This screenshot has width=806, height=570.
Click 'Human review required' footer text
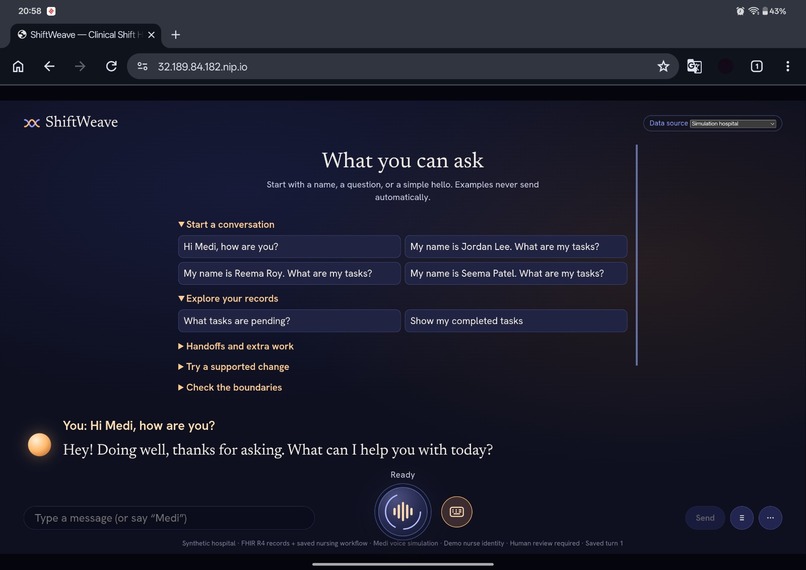tap(544, 543)
